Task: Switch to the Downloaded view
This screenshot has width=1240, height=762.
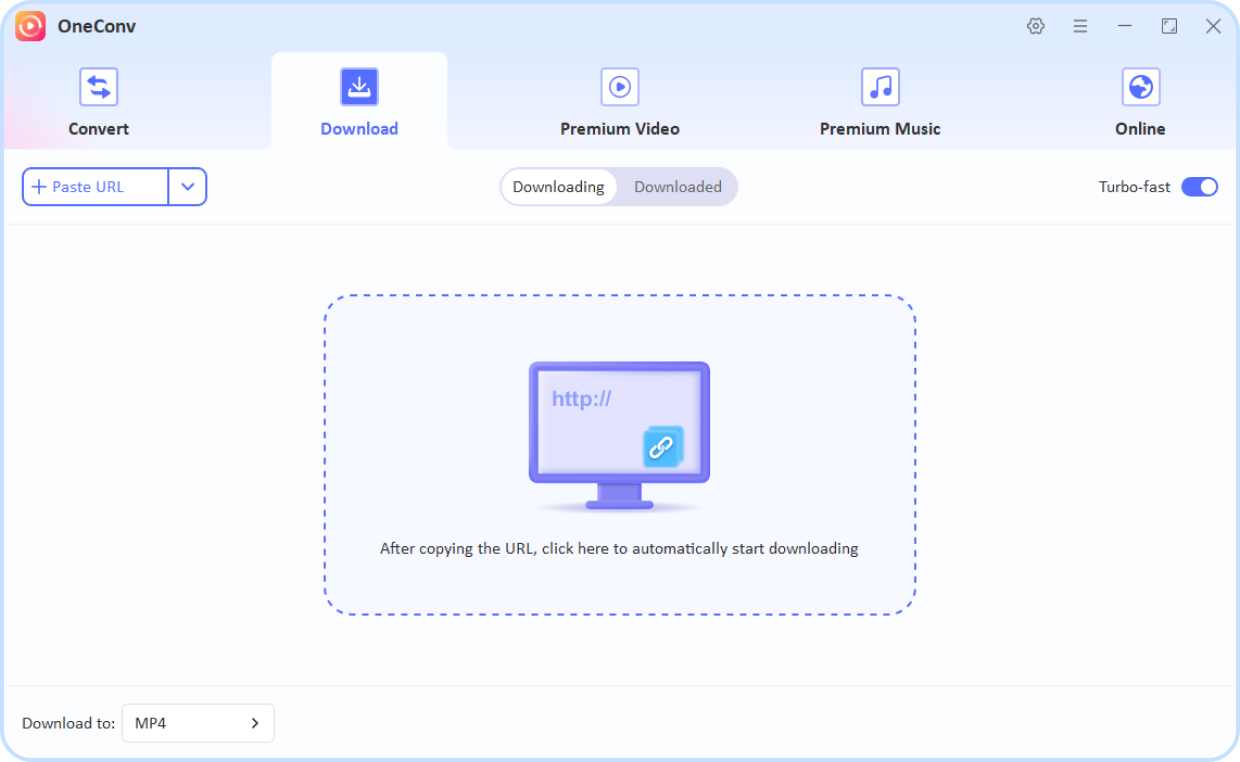Action: pos(678,186)
